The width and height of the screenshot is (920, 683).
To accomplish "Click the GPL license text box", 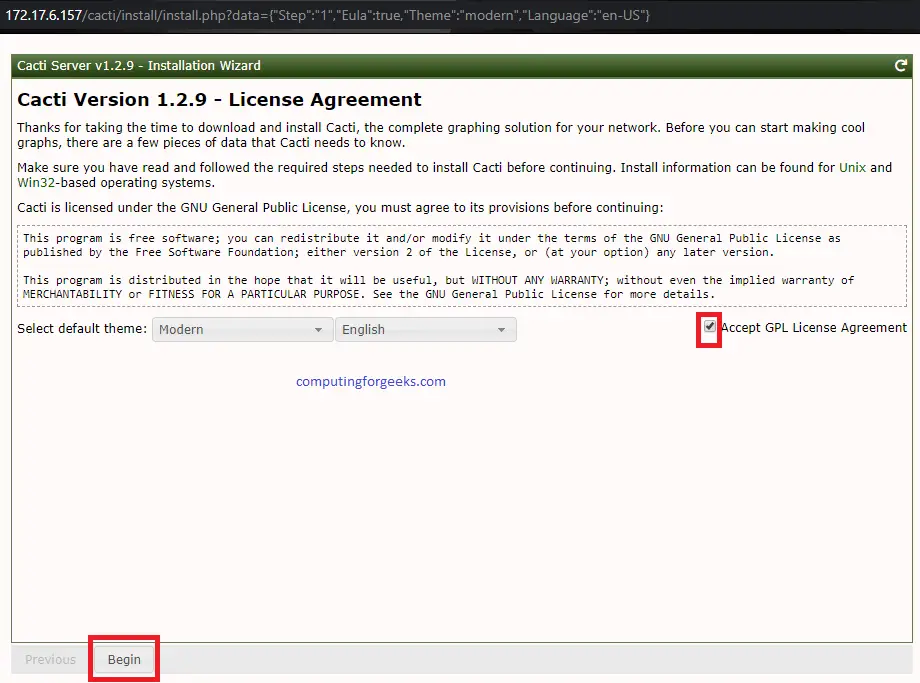I will click(x=462, y=266).
